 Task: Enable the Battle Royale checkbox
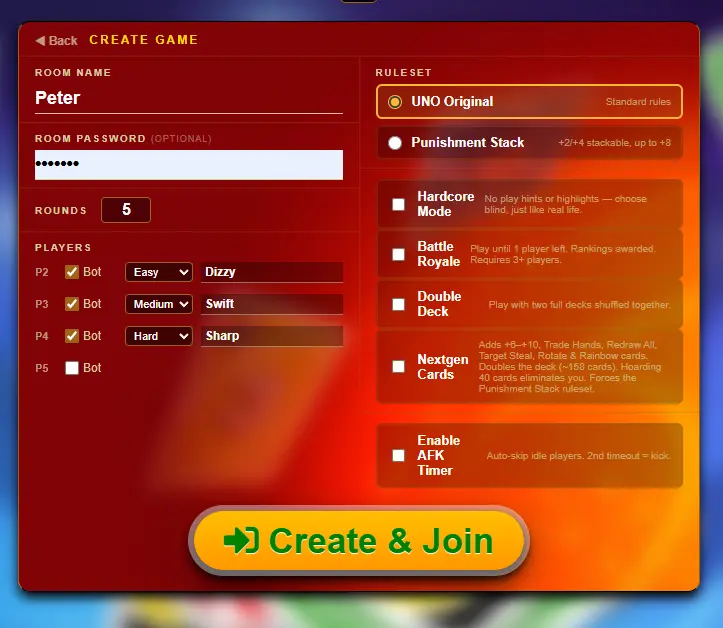[398, 254]
